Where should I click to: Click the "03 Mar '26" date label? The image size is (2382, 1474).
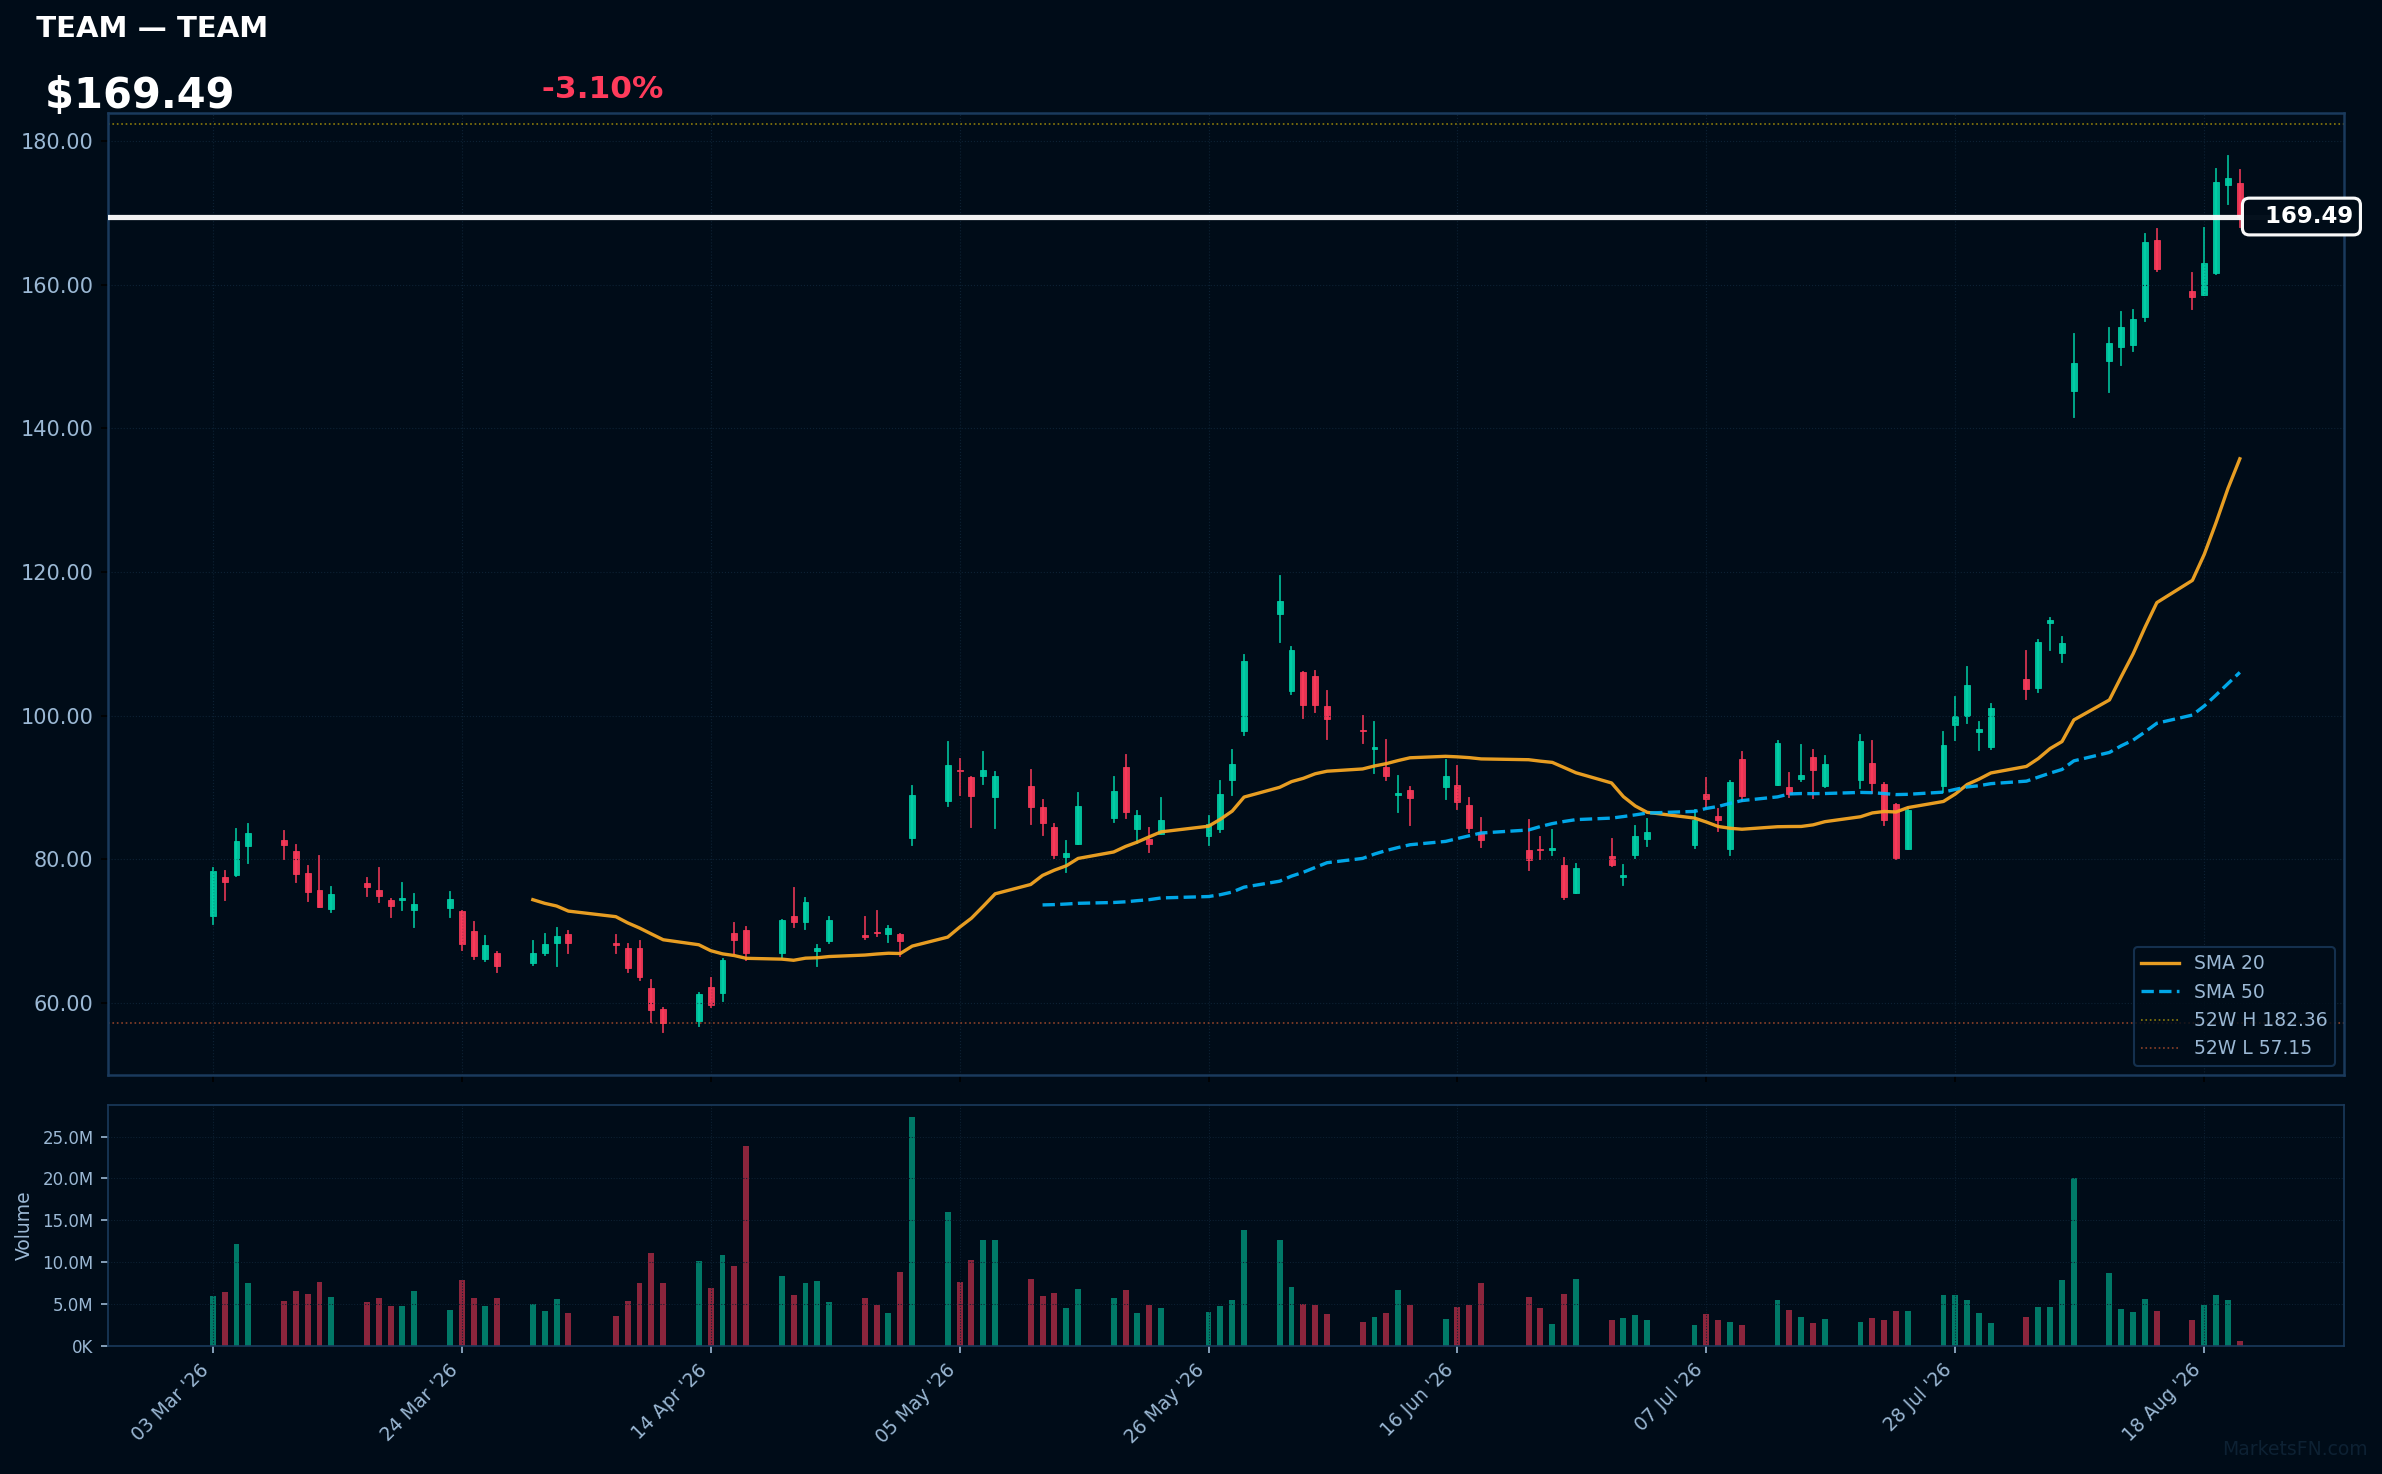coord(170,1402)
